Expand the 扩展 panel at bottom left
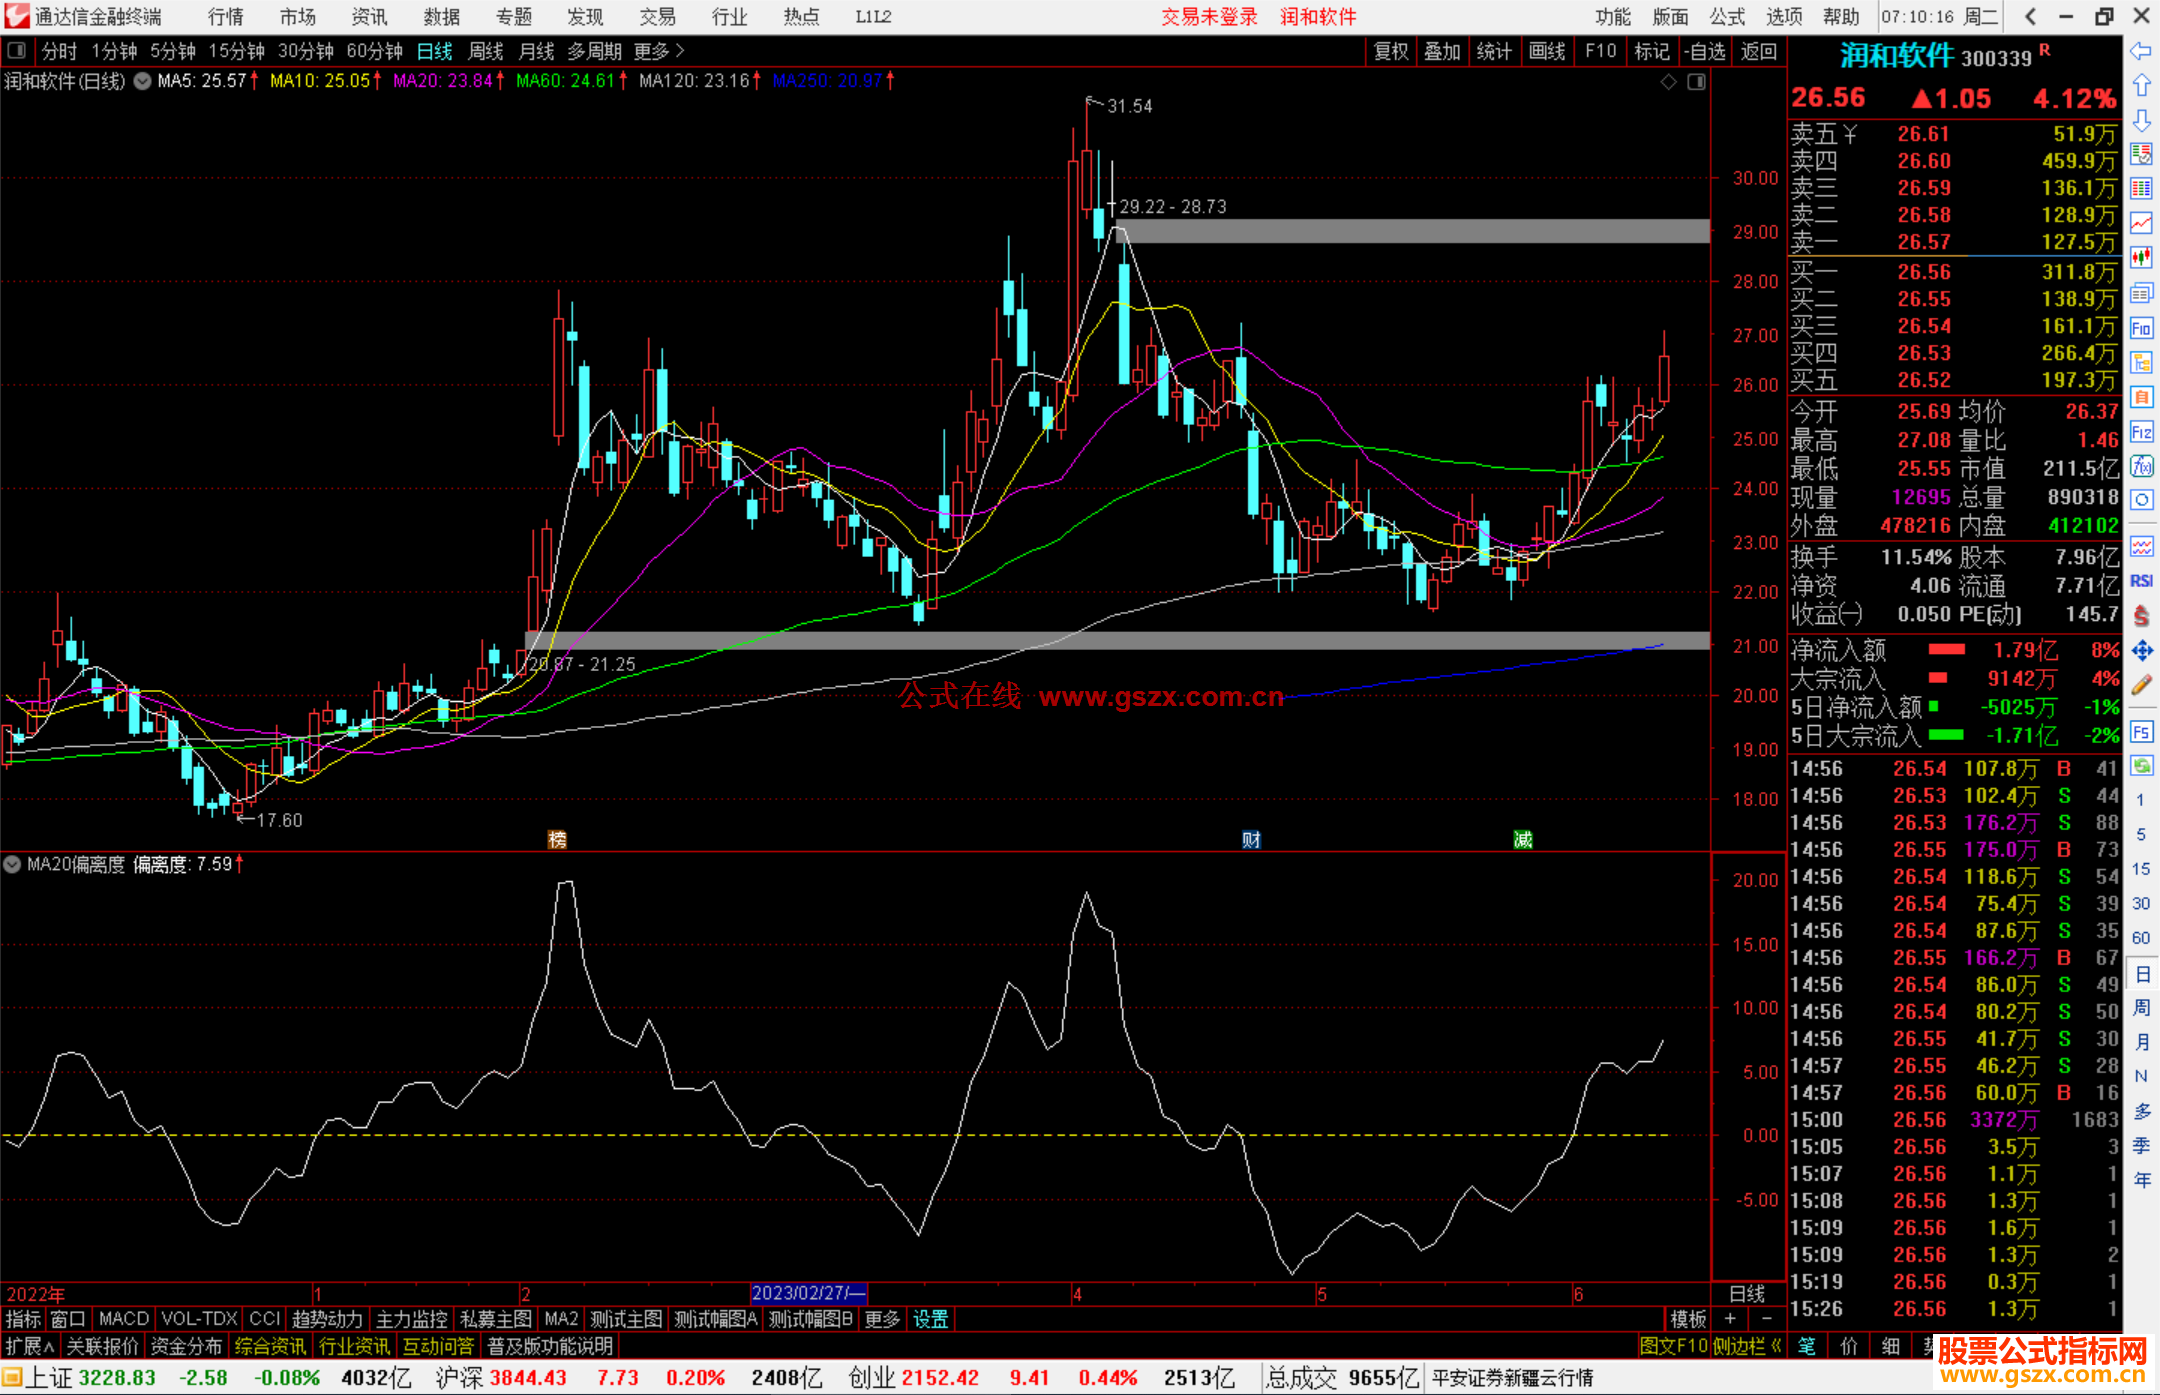 pos(30,1346)
